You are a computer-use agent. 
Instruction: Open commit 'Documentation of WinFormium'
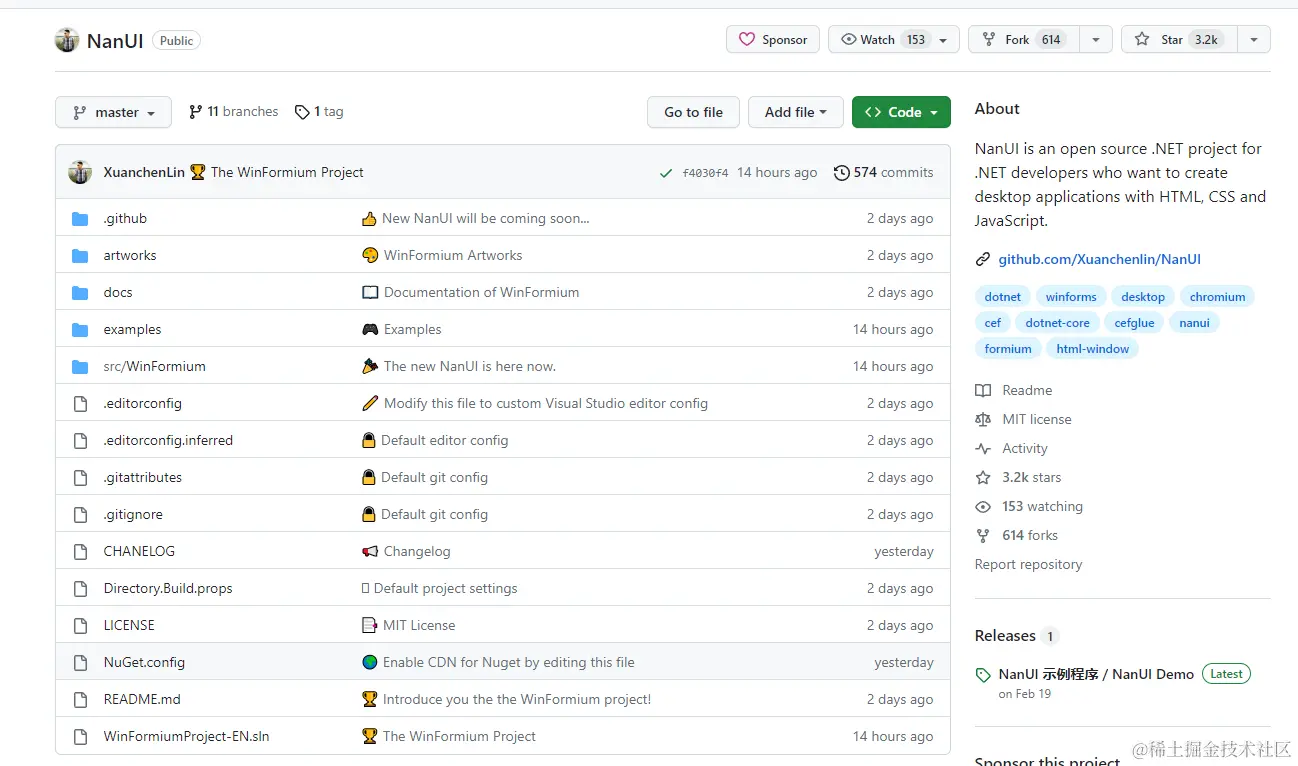tap(481, 292)
